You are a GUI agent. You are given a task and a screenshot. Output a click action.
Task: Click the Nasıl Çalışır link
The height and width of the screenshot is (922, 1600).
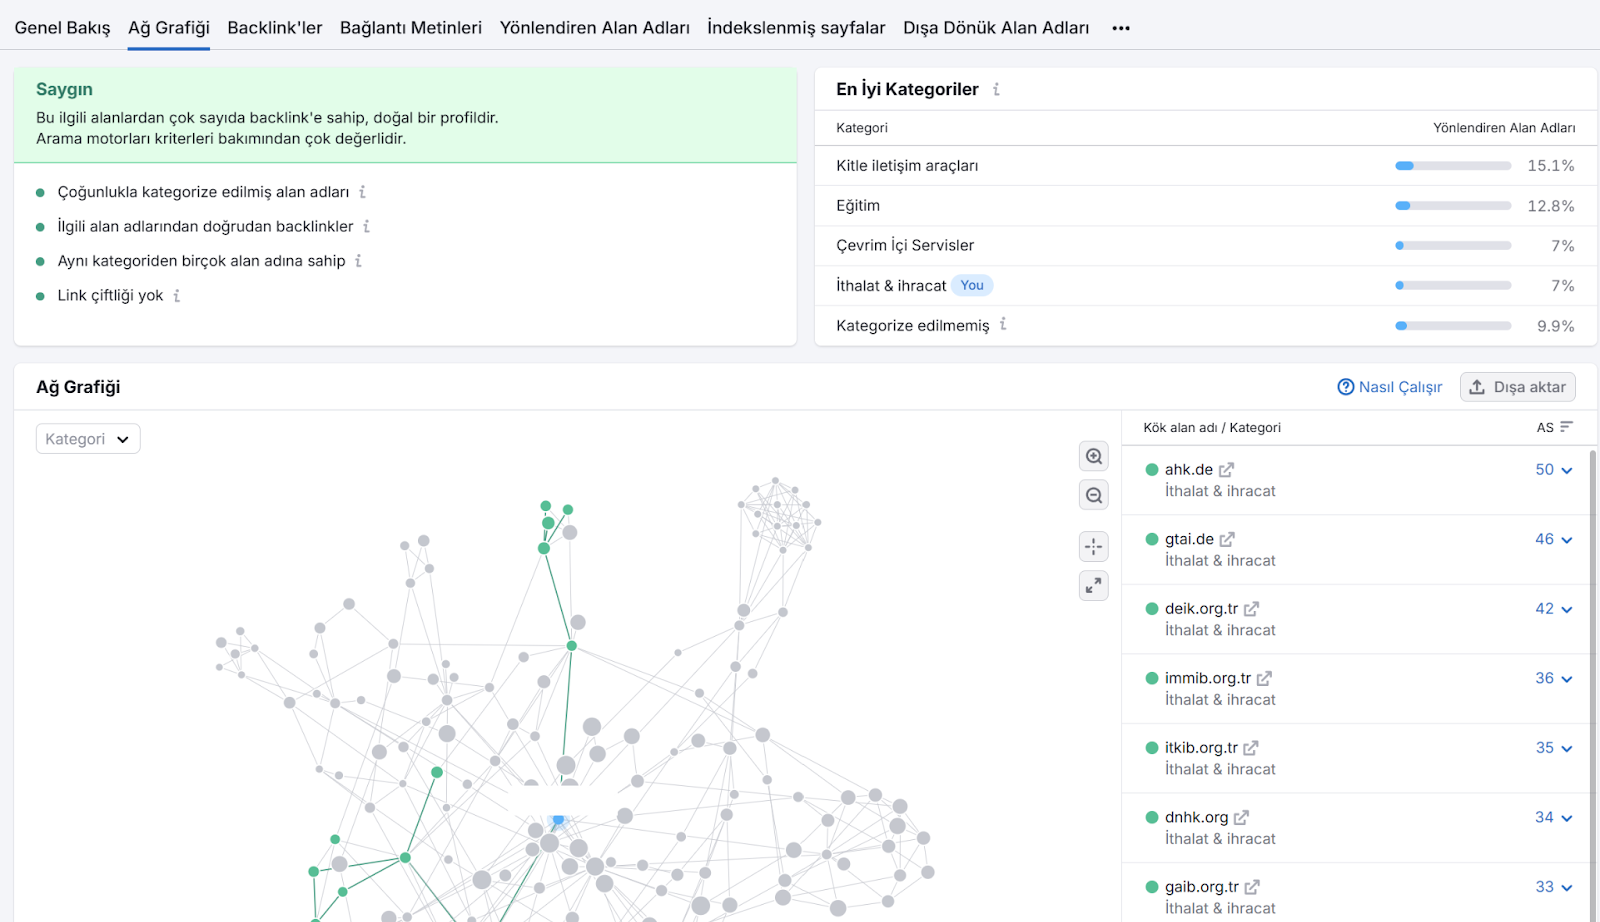pyautogui.click(x=1390, y=387)
